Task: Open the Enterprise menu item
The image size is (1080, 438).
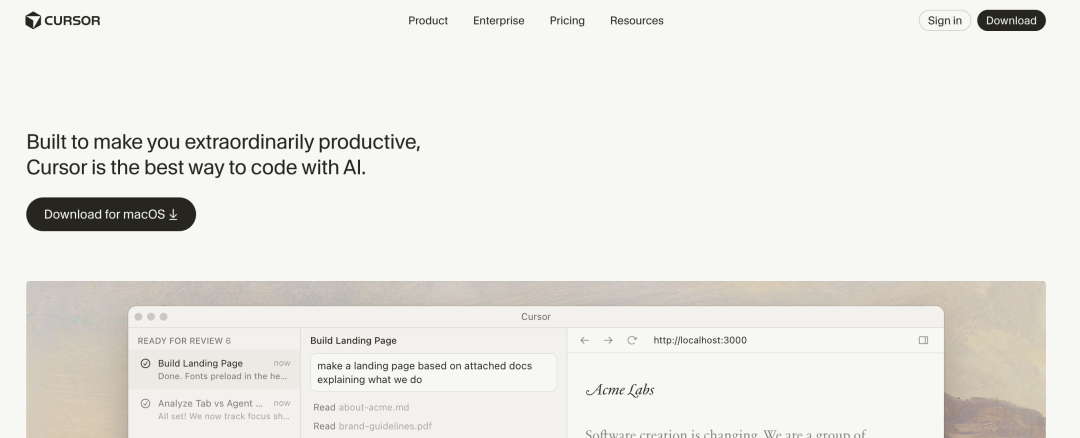Action: (499, 21)
